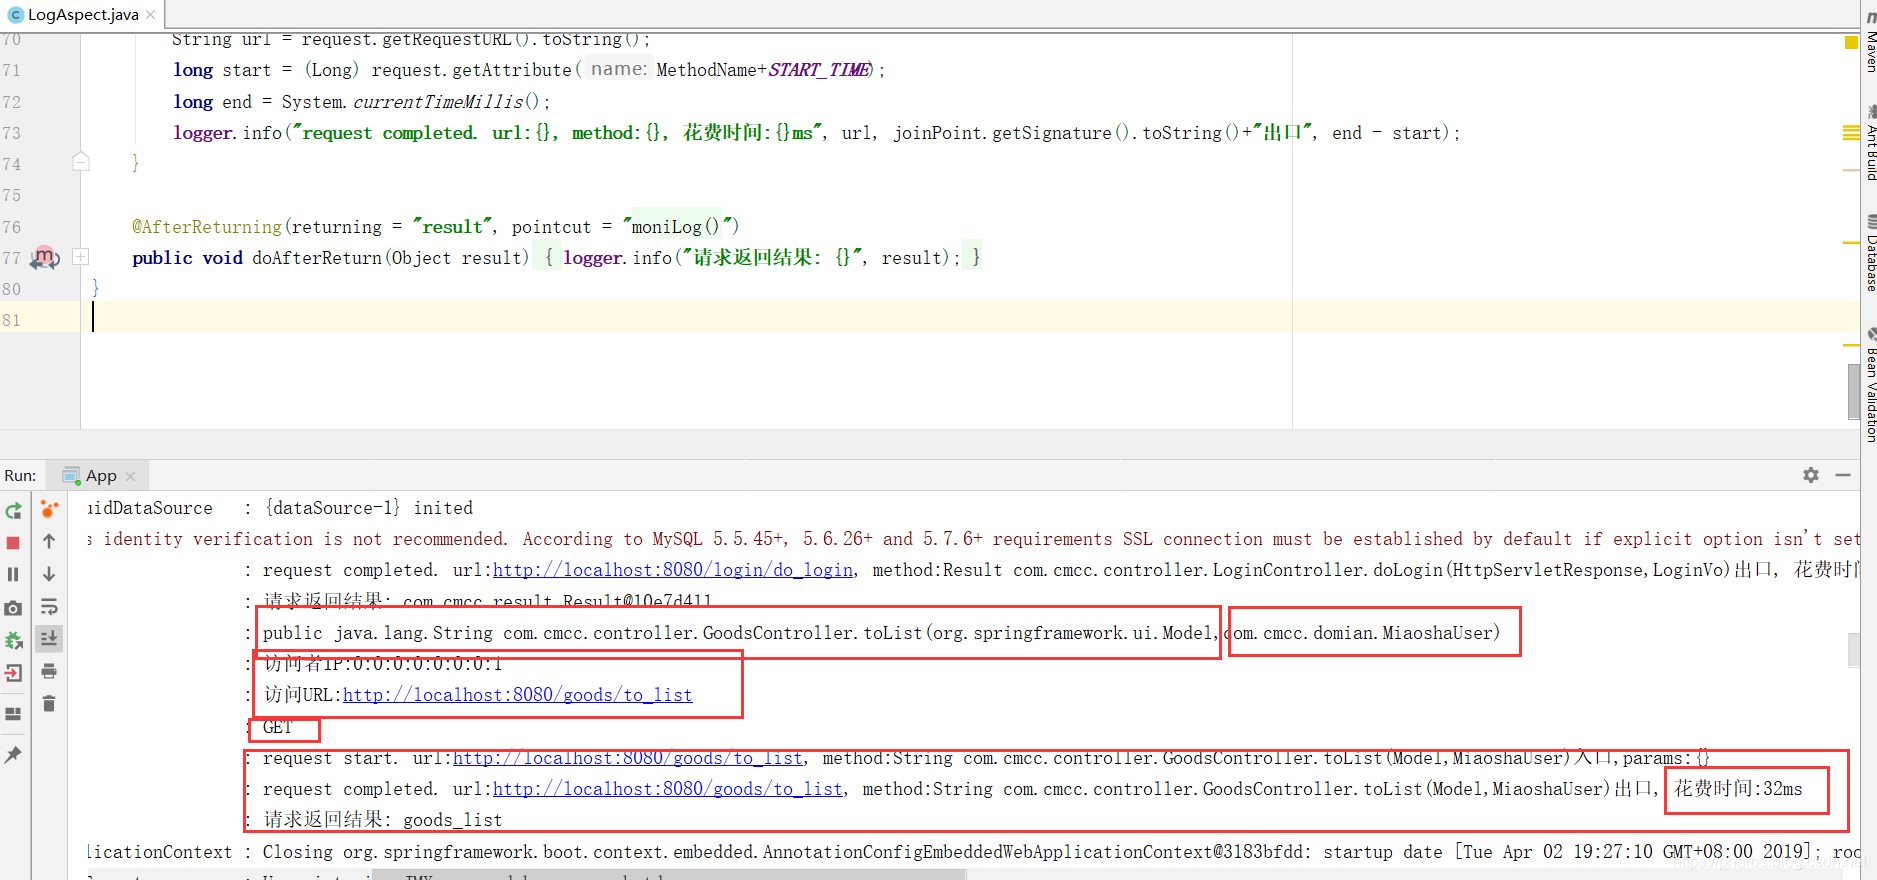Open to_list link in request start line
This screenshot has width=1877, height=880.
(x=628, y=758)
